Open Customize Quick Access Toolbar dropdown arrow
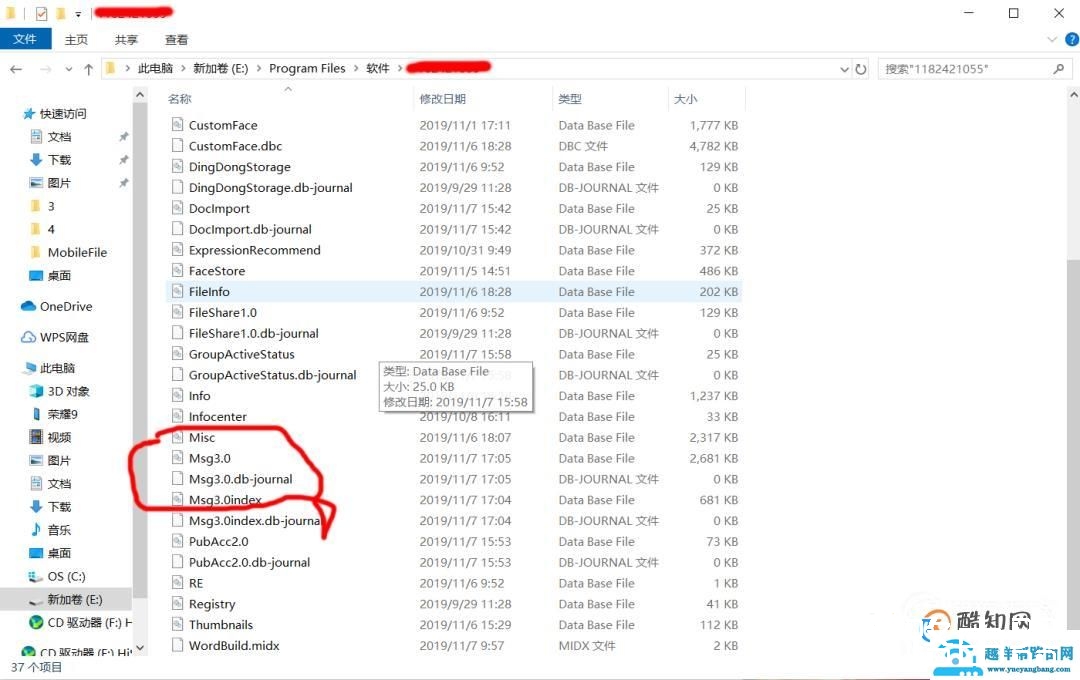This screenshot has width=1080, height=680. (x=78, y=15)
